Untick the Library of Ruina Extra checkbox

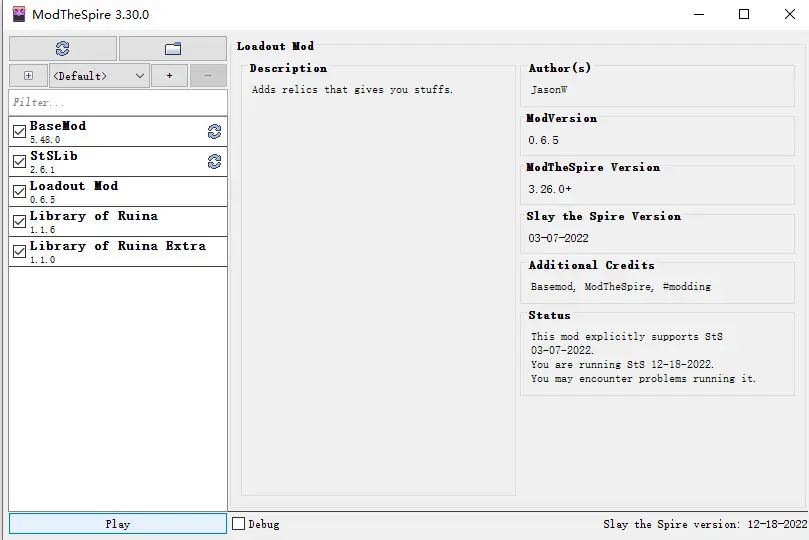tap(19, 252)
